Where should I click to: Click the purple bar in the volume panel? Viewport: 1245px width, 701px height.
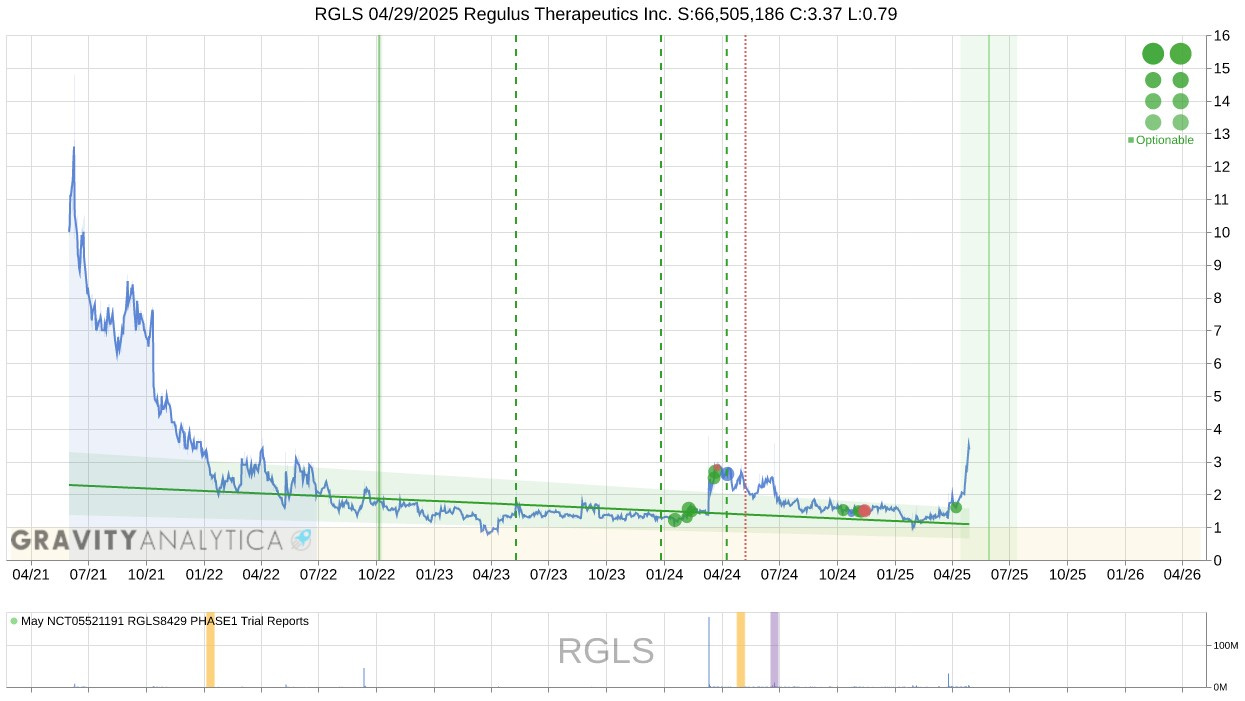click(x=775, y=650)
